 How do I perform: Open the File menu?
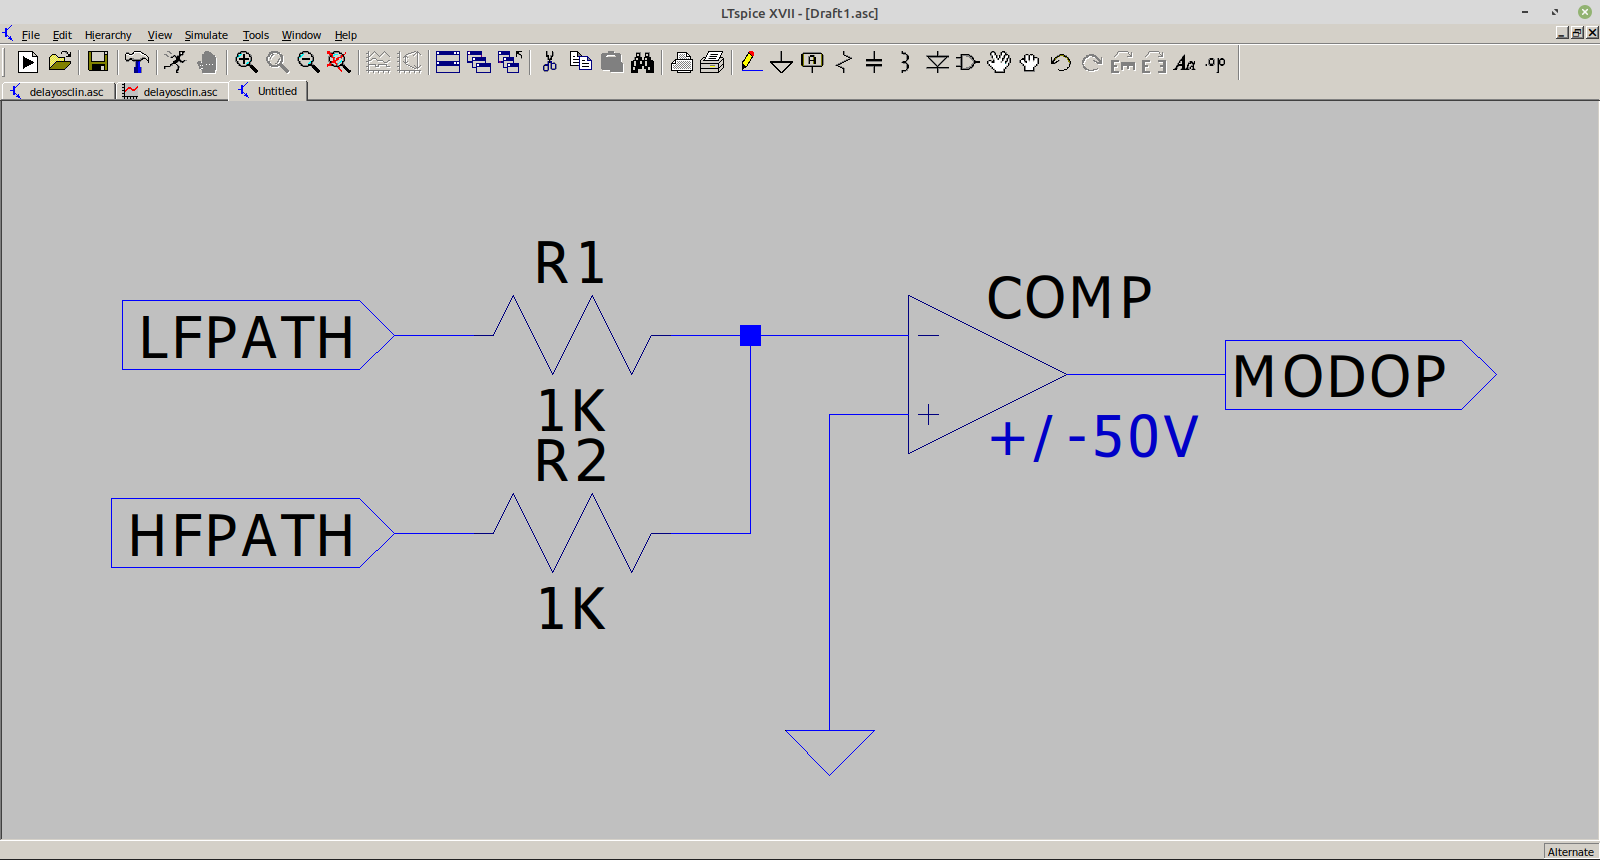coord(31,35)
